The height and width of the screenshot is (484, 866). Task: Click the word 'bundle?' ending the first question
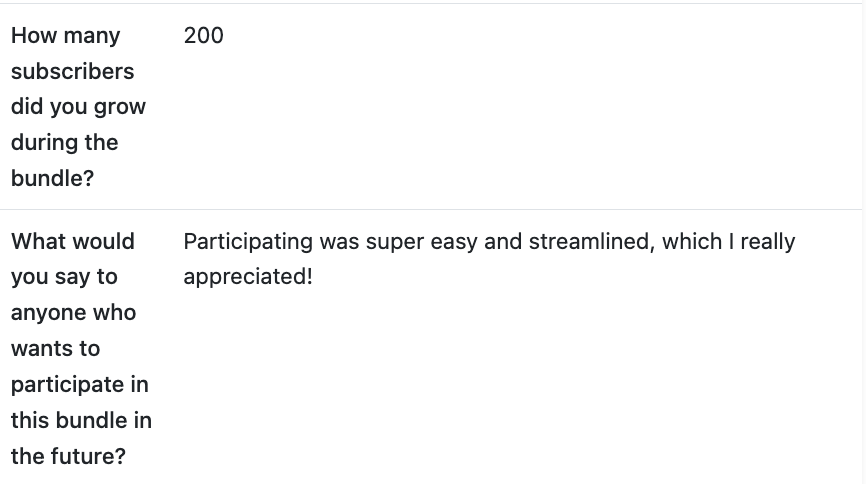coord(52,179)
